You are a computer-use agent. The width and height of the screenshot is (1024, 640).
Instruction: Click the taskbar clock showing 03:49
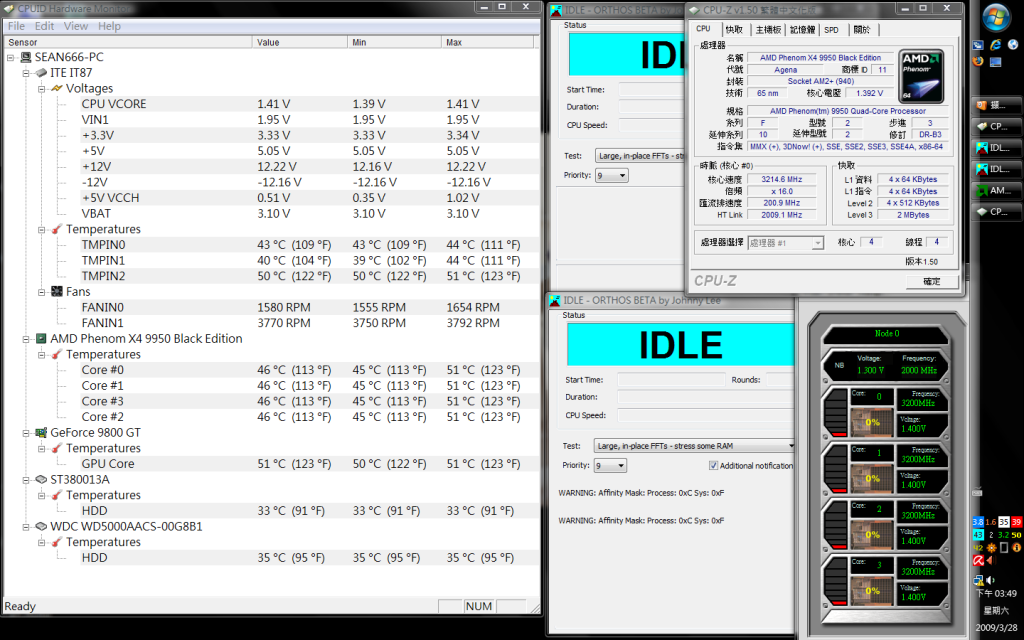[997, 594]
